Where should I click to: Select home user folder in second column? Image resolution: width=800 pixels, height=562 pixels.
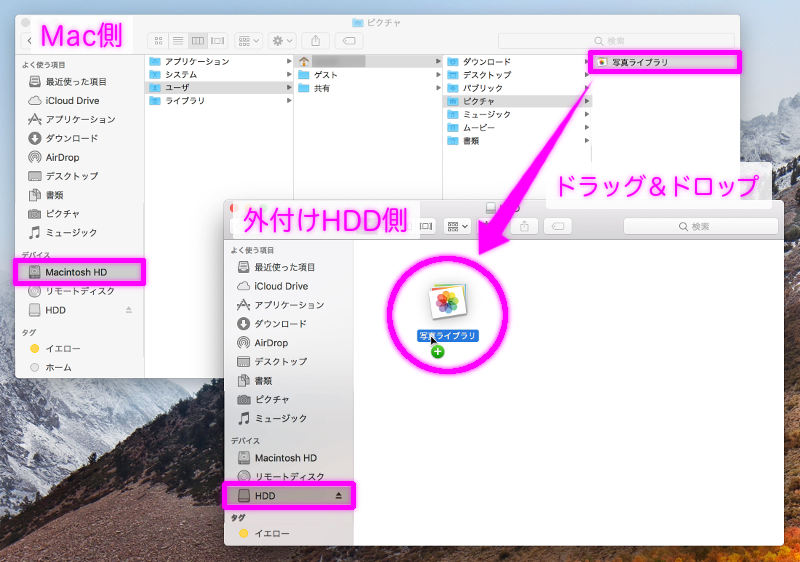(368, 61)
